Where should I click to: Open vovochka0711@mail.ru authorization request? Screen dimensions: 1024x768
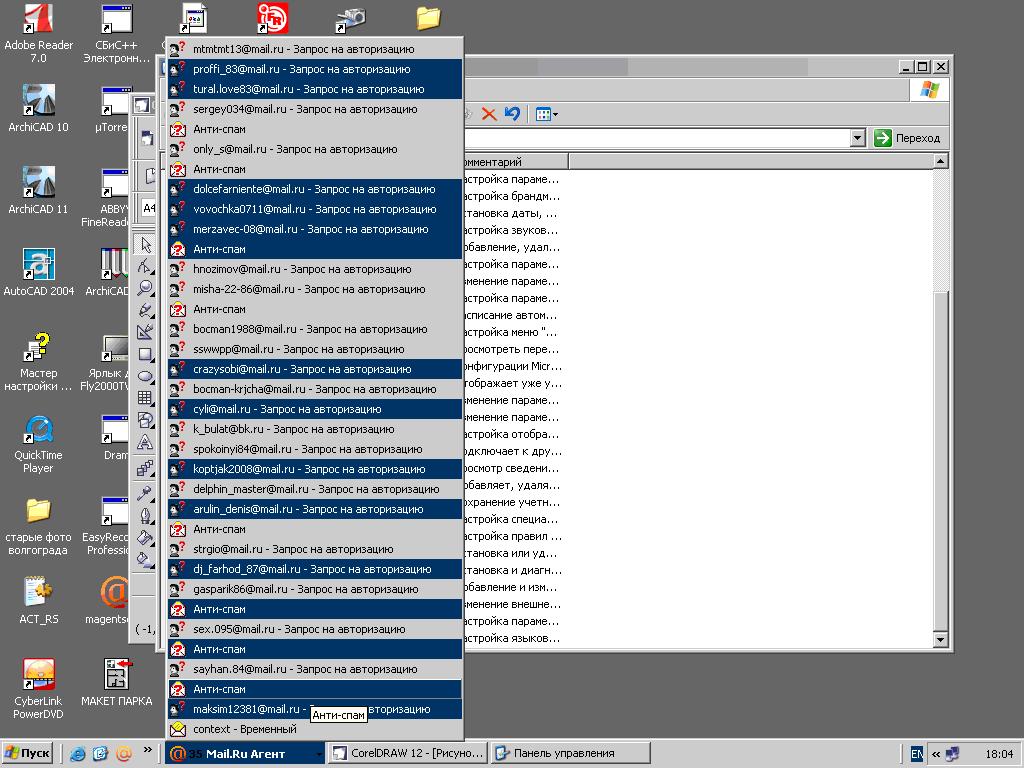tap(315, 209)
